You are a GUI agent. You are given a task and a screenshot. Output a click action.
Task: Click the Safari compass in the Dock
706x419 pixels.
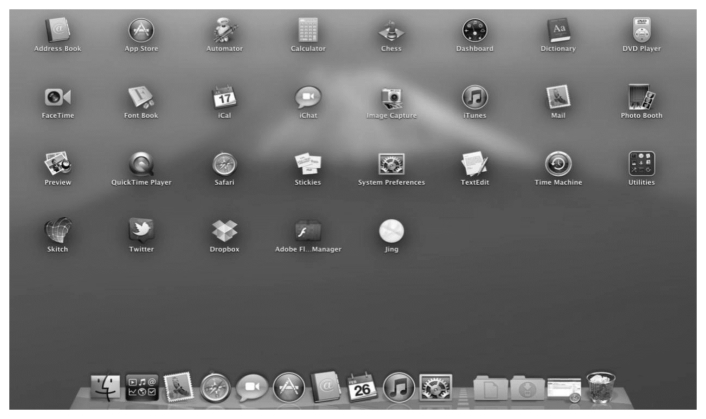[215, 387]
